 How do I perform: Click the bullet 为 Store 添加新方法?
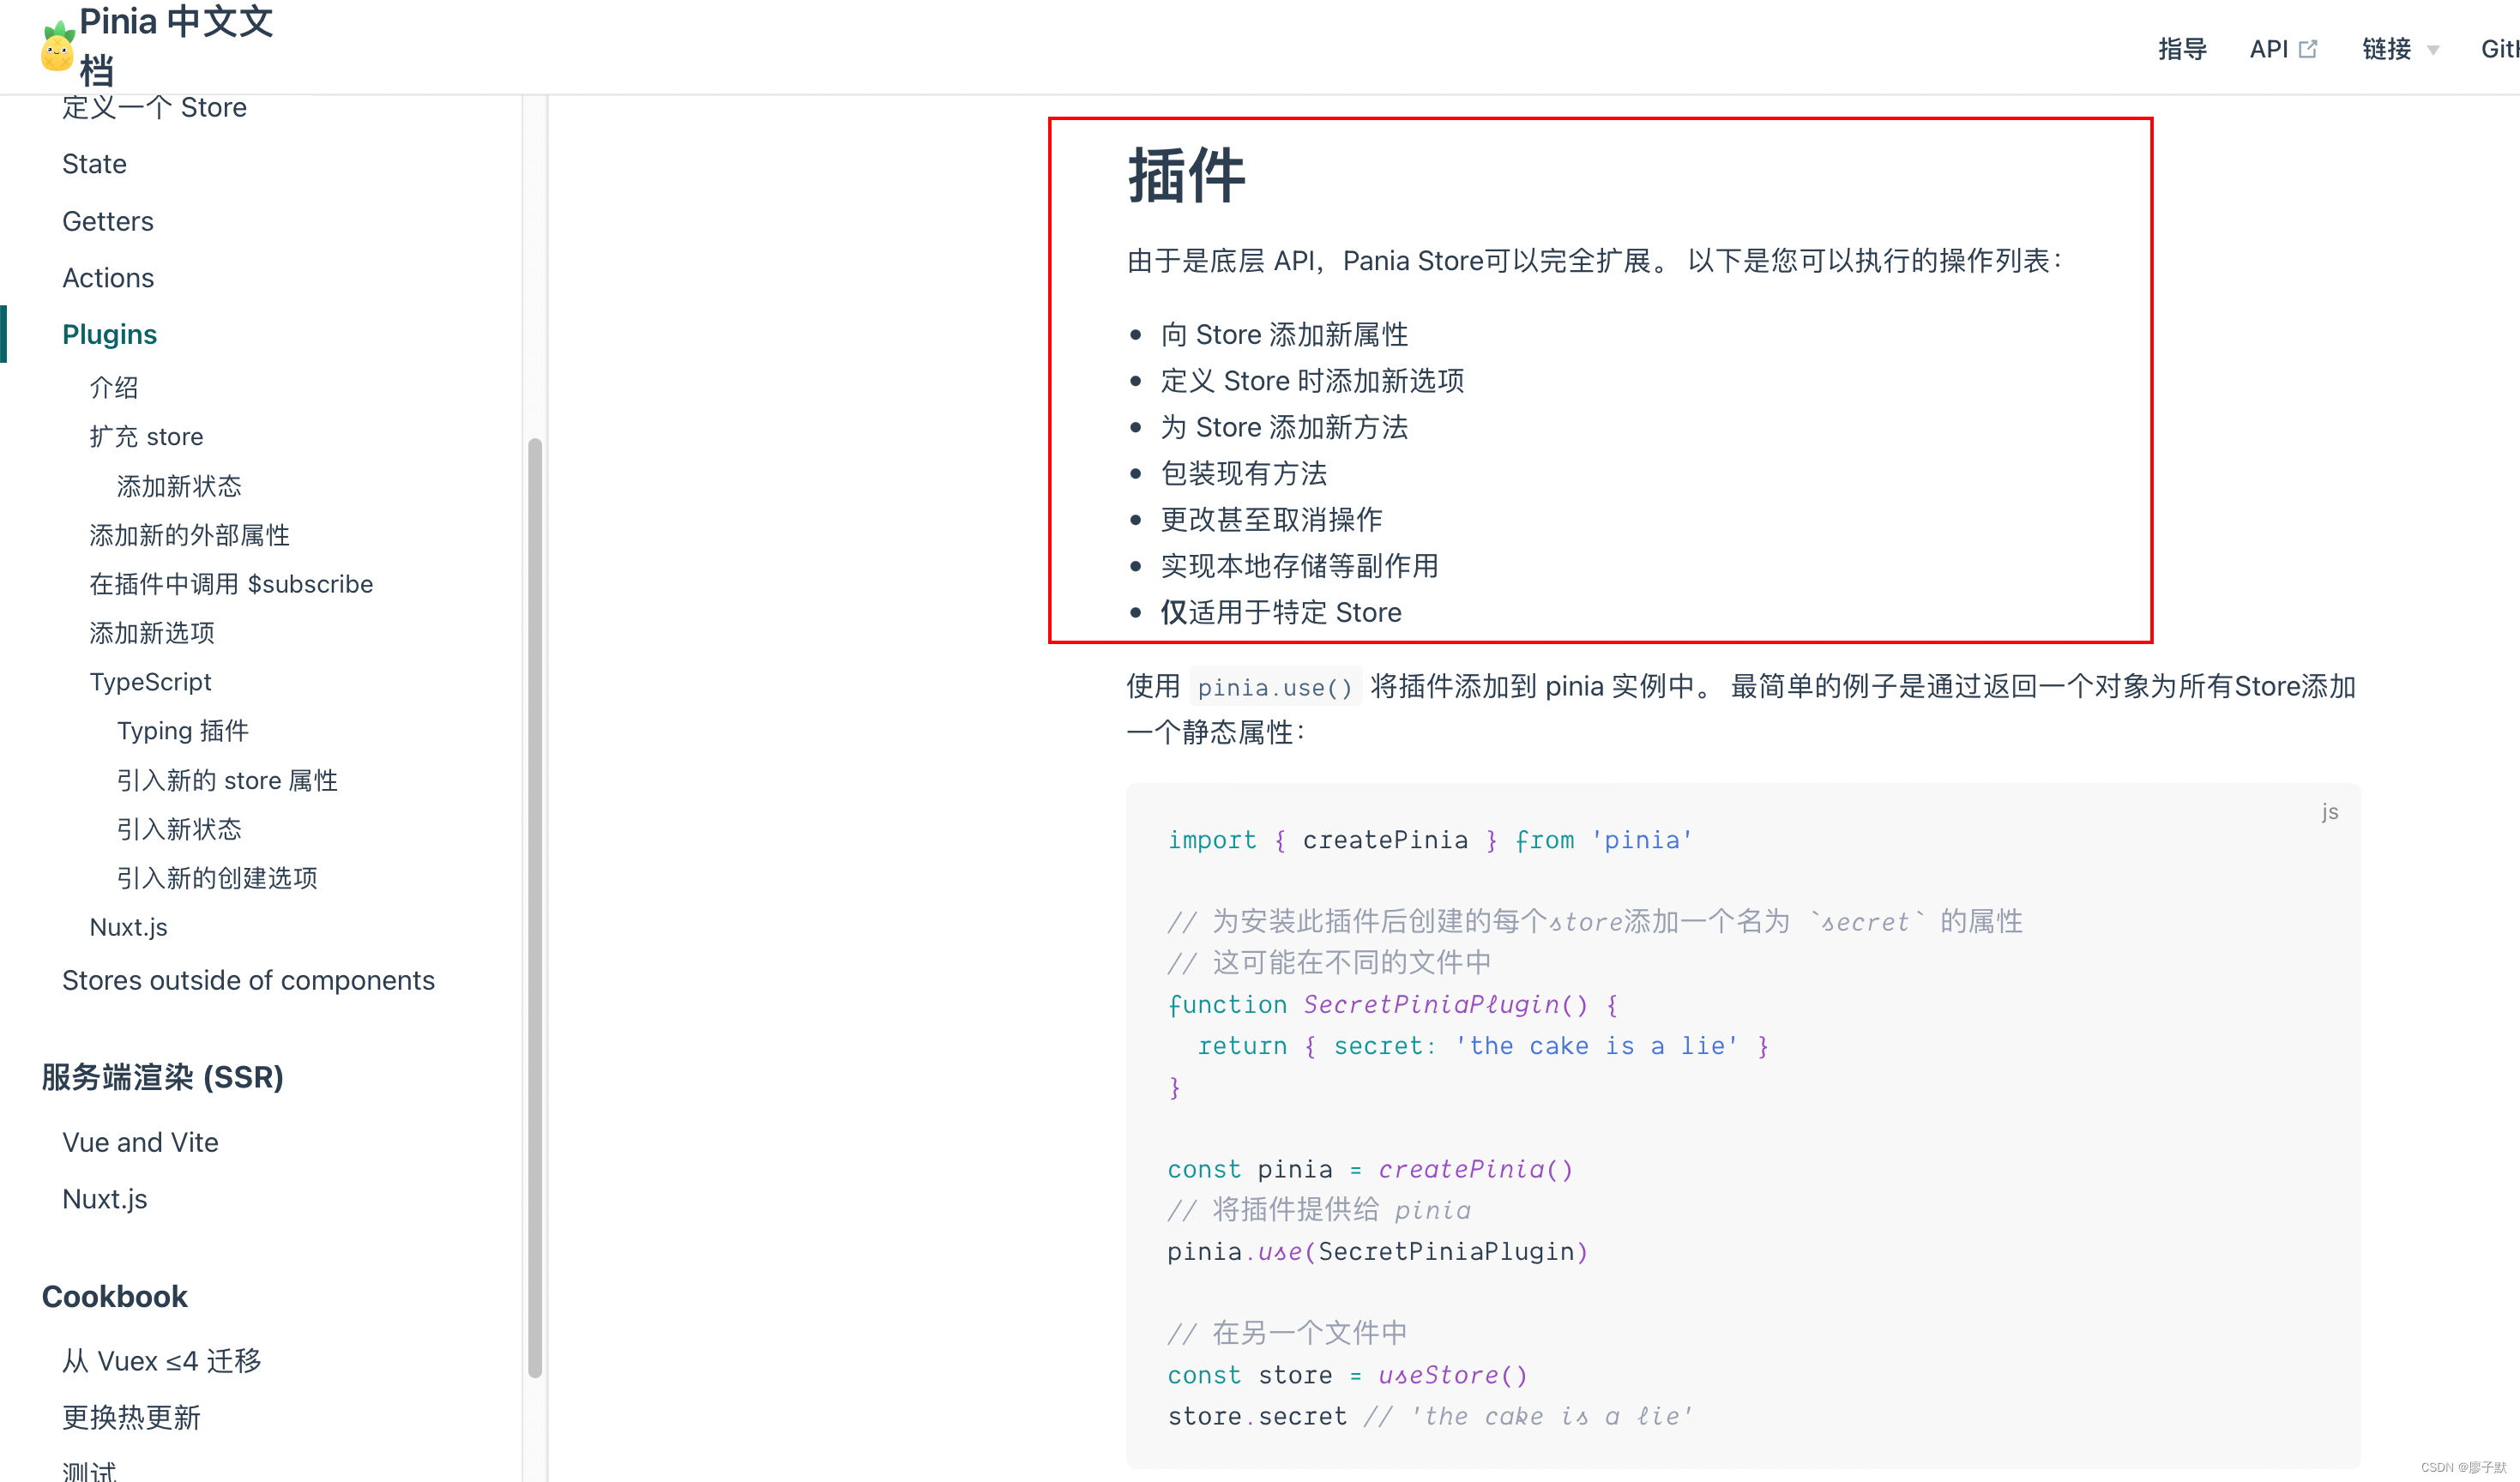click(x=1284, y=427)
